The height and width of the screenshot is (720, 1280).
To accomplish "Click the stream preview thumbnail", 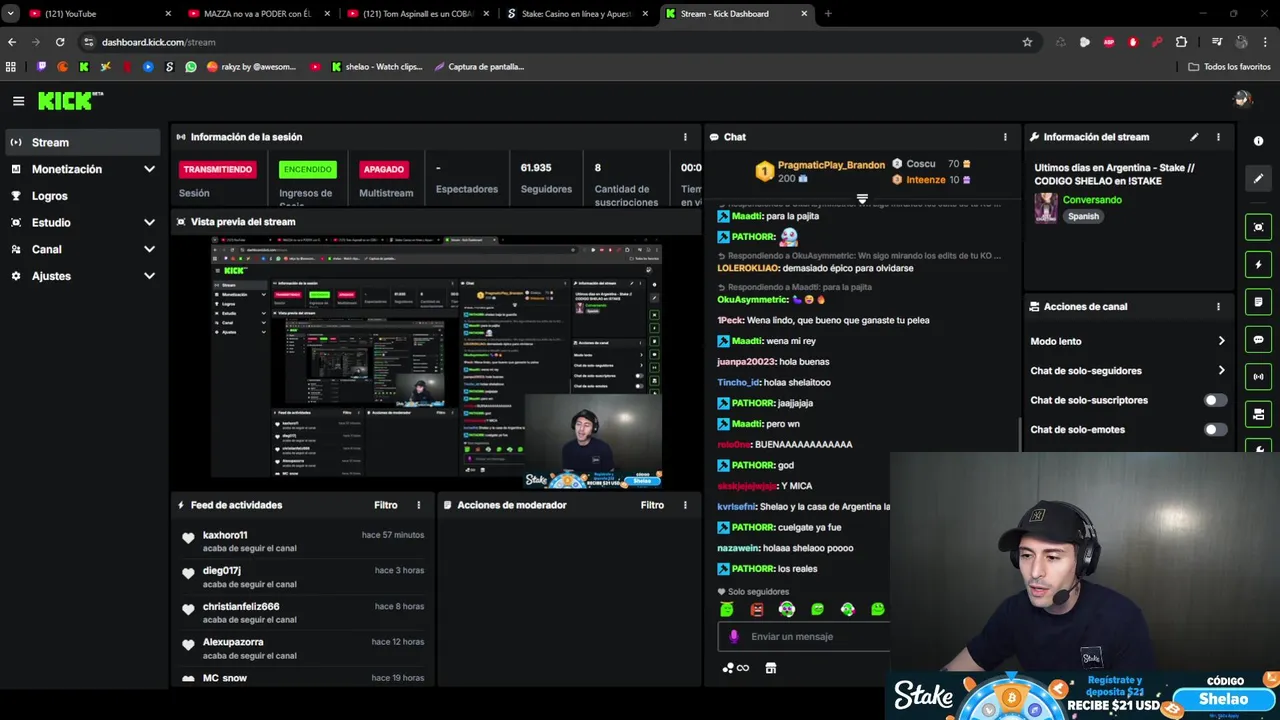I will [437, 362].
